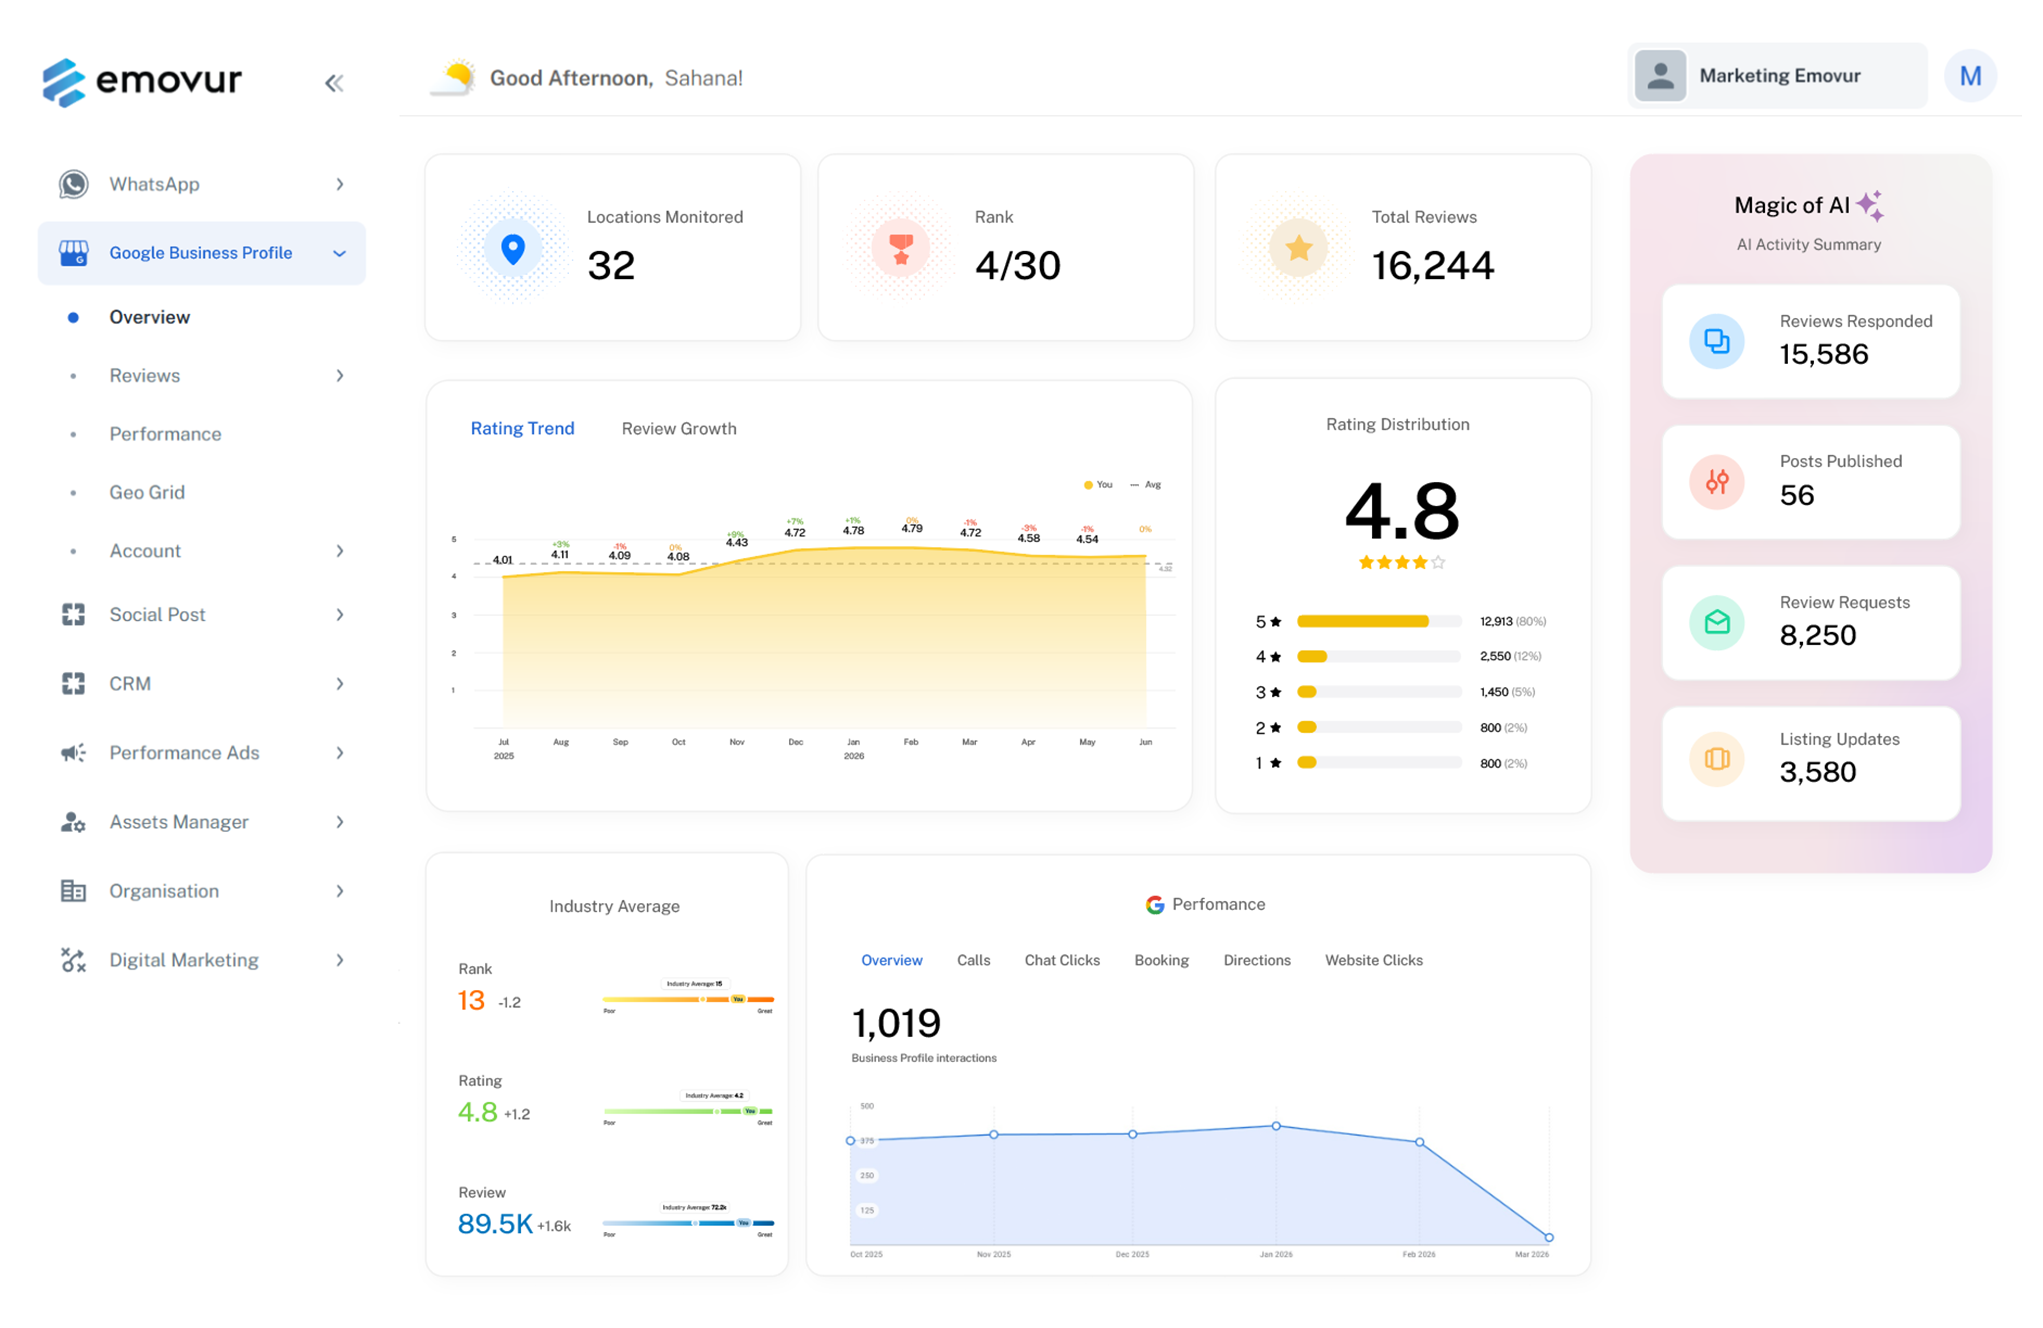
Task: Collapse Google Business Profile menu chevron
Action: pos(339,253)
